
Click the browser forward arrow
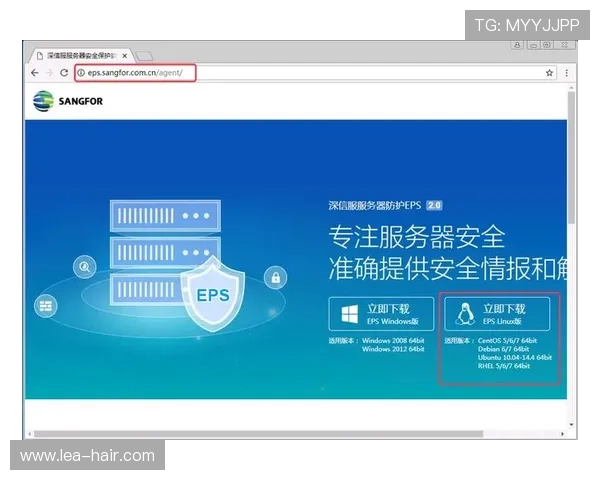pyautogui.click(x=49, y=73)
